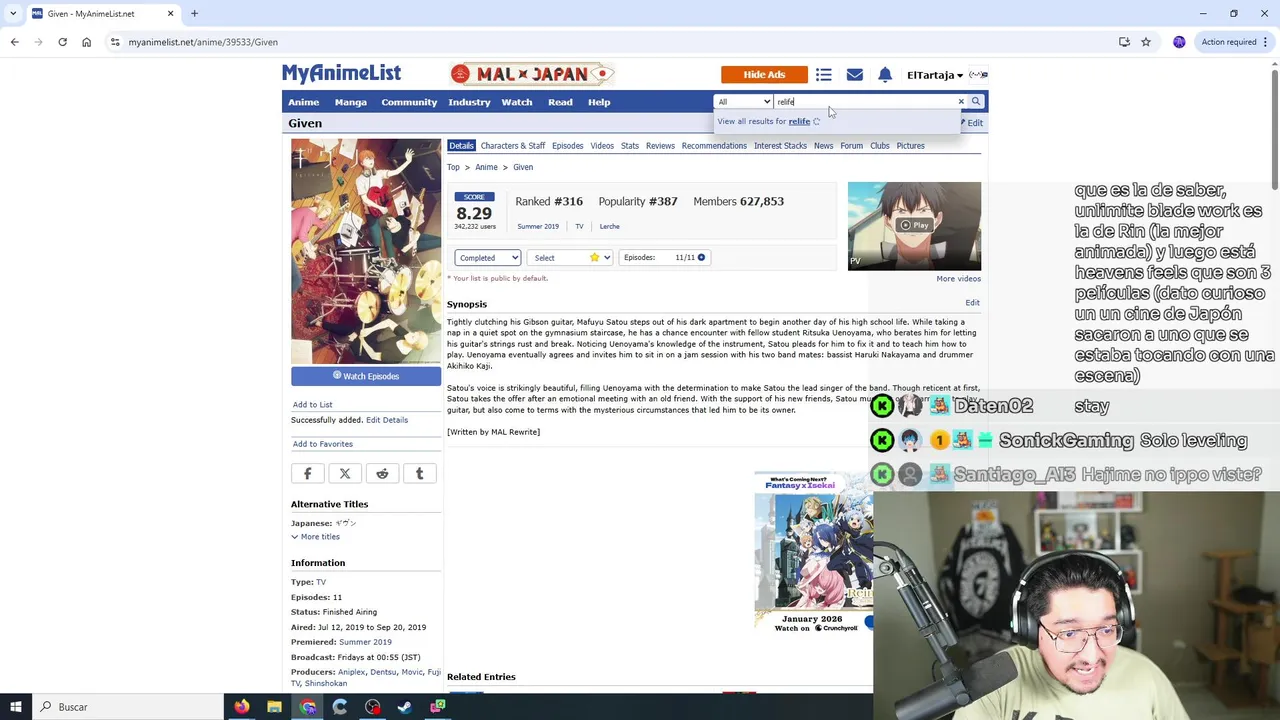Viewport: 1280px width, 720px height.
Task: Expand the ElTartaja account menu
Action: tap(935, 75)
